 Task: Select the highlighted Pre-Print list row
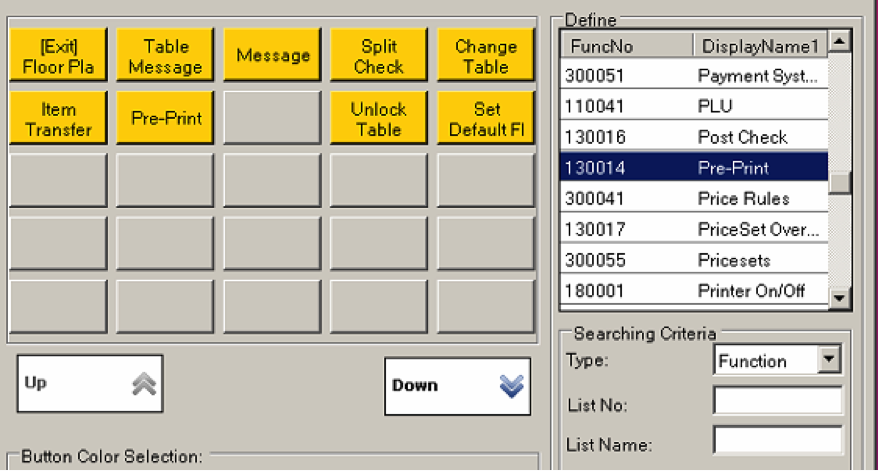pos(695,168)
